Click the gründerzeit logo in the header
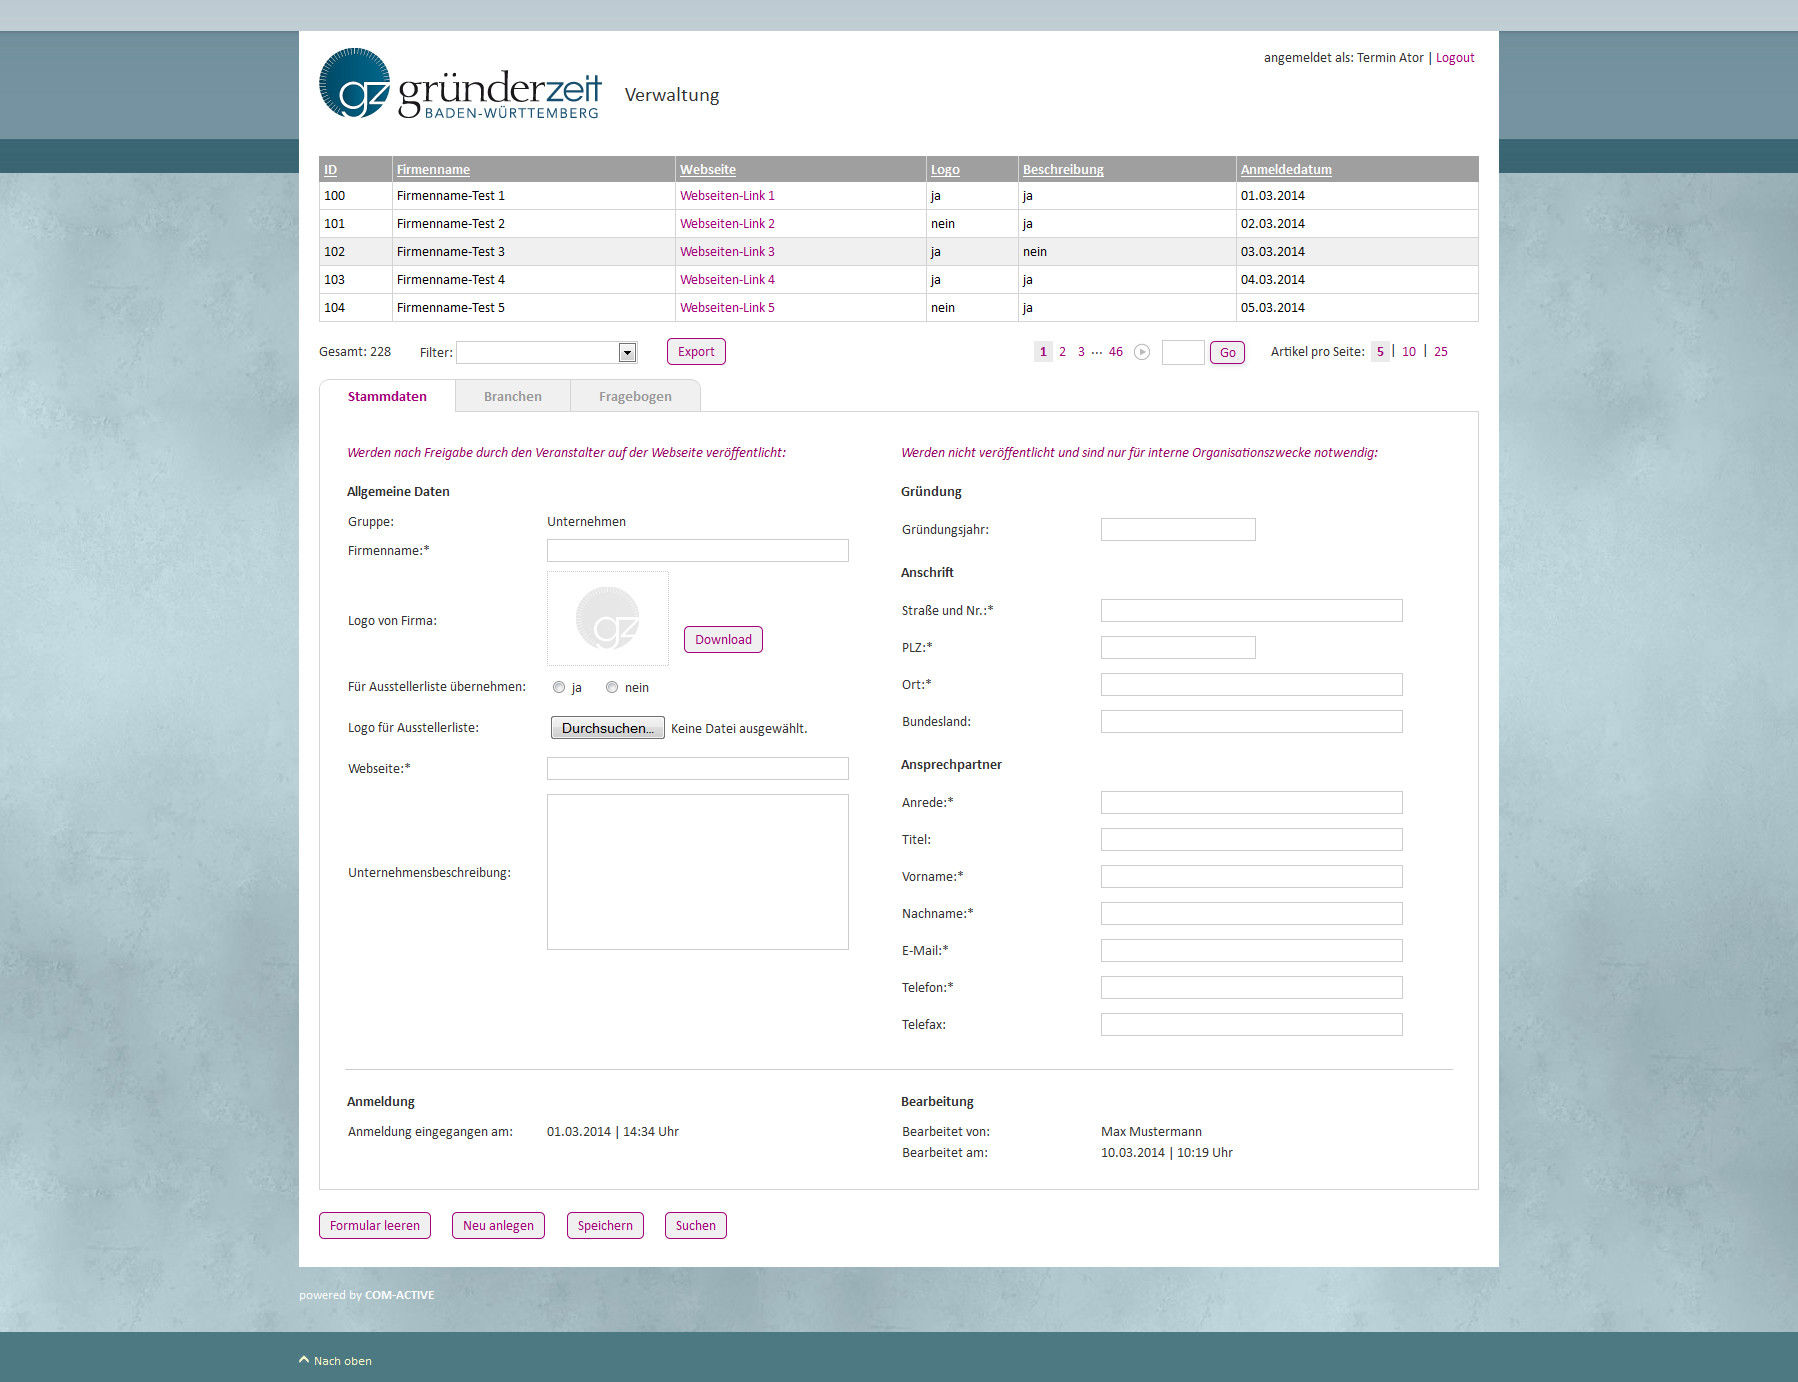Screen dimensions: 1798x1382 pyautogui.click(x=460, y=84)
